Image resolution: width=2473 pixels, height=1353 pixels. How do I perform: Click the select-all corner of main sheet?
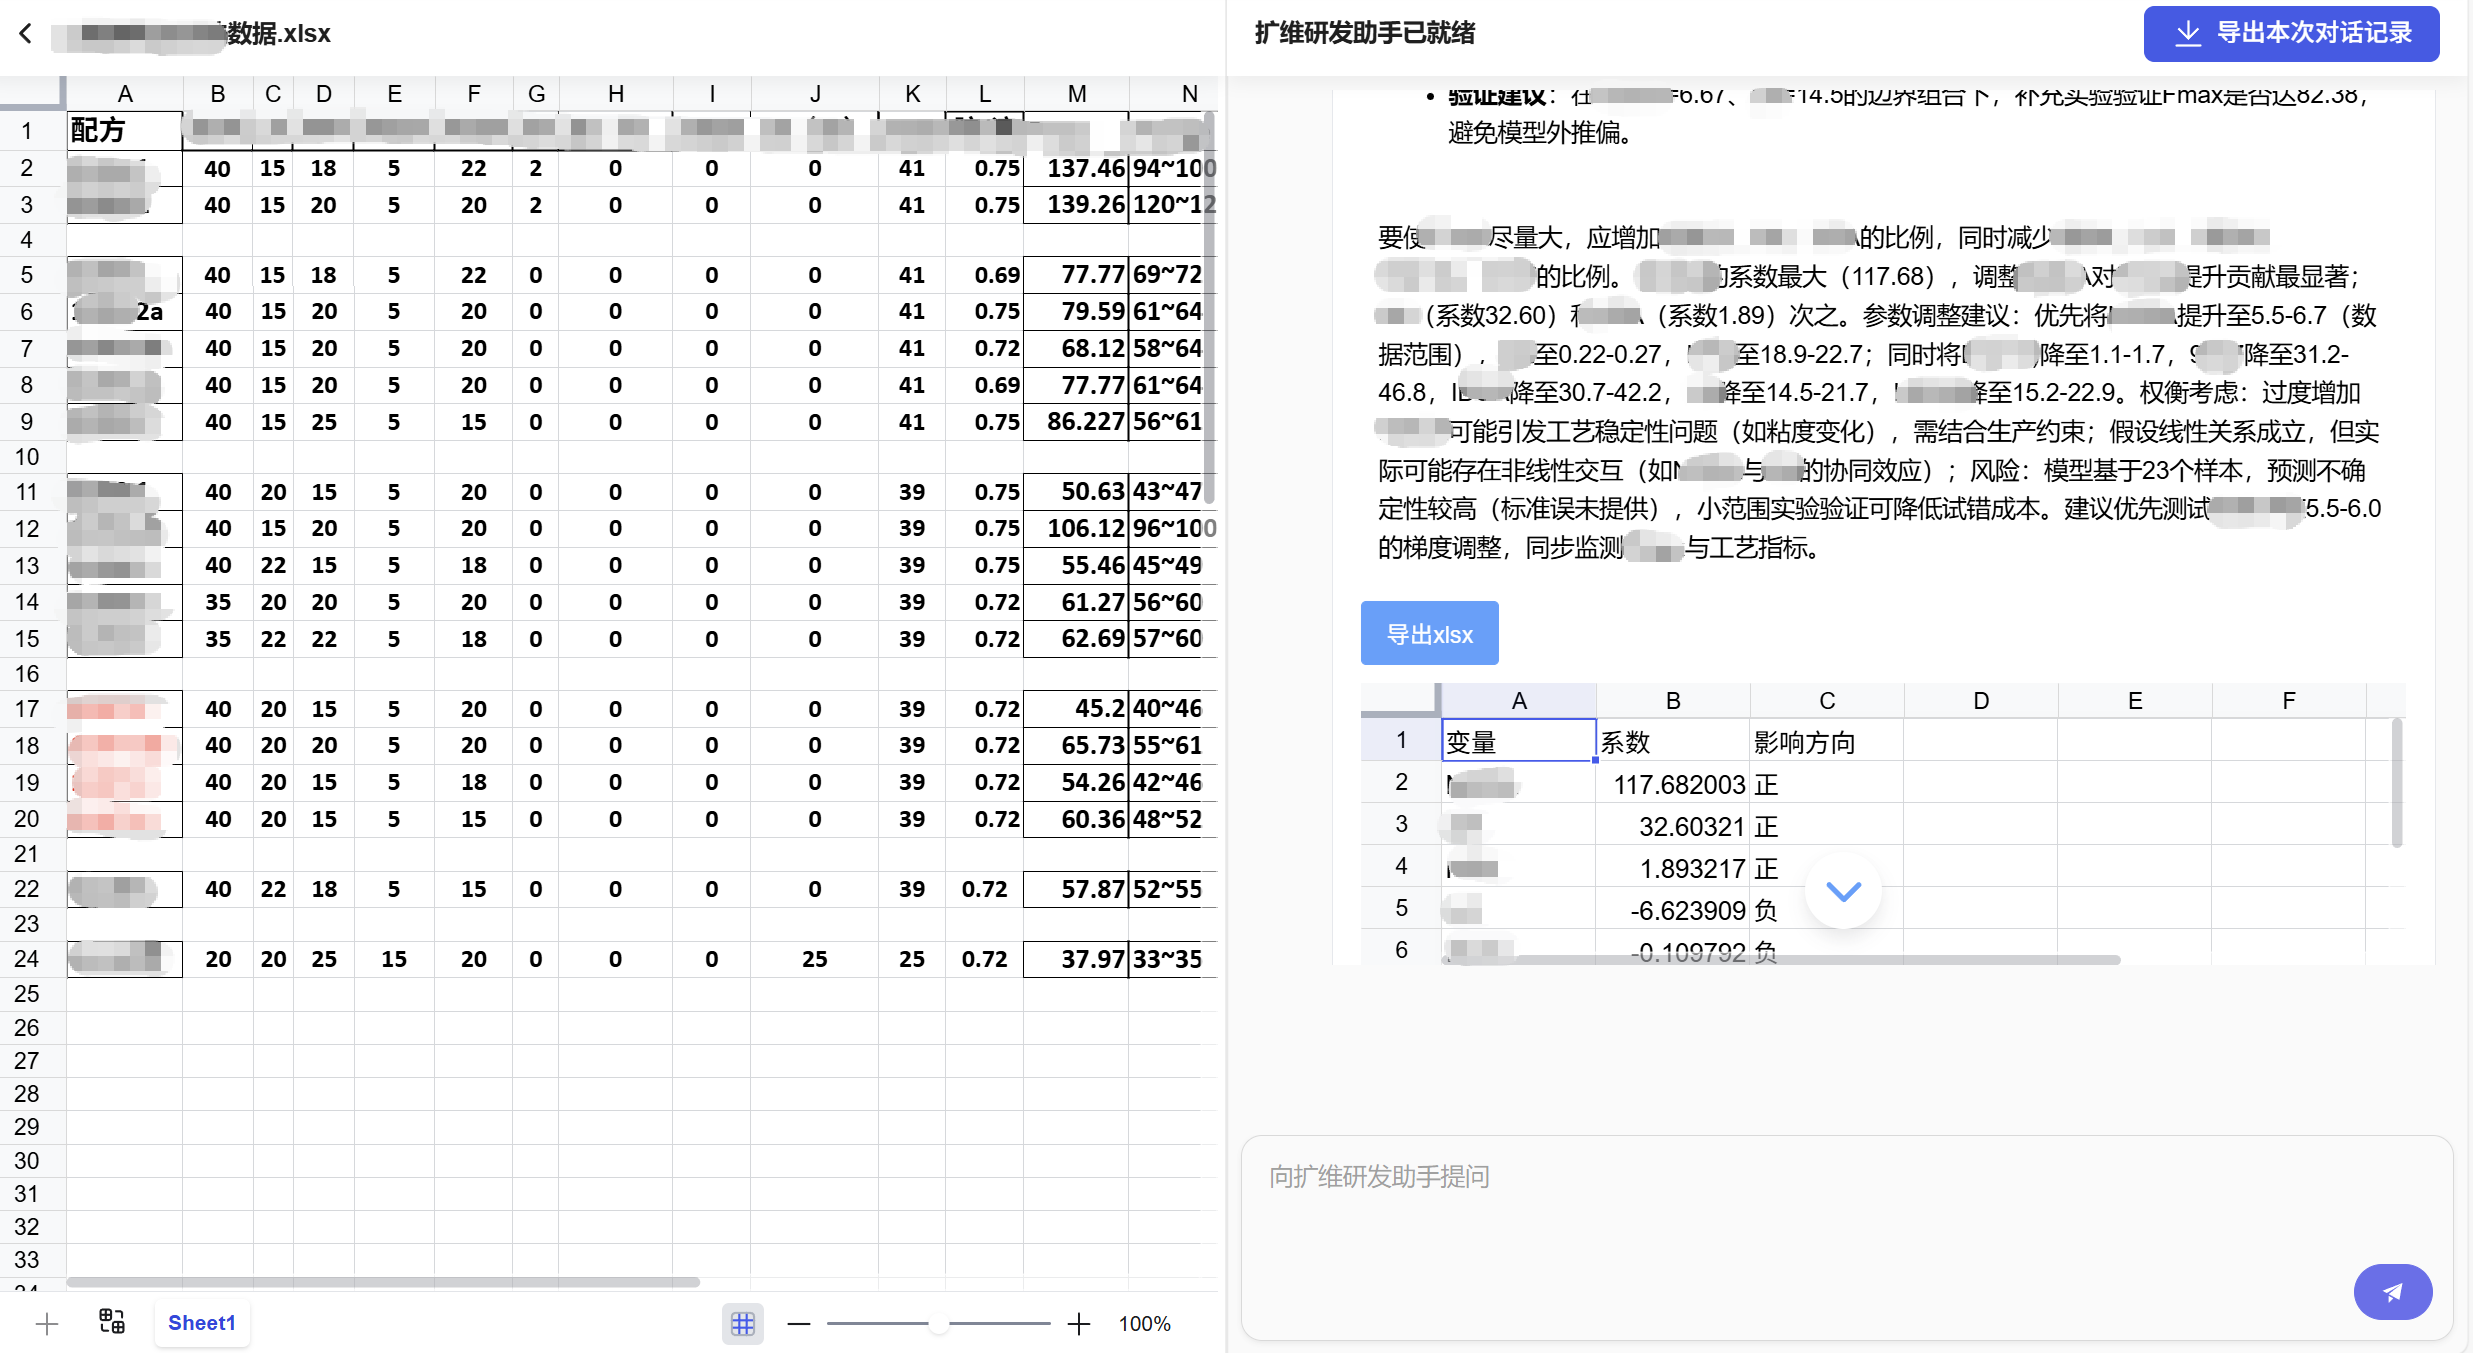32,93
